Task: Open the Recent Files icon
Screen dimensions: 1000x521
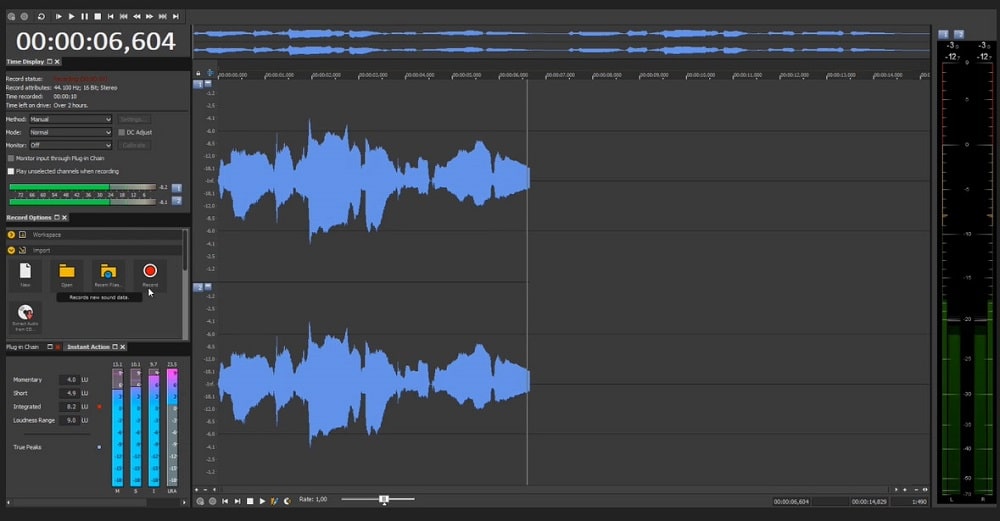Action: pos(108,274)
